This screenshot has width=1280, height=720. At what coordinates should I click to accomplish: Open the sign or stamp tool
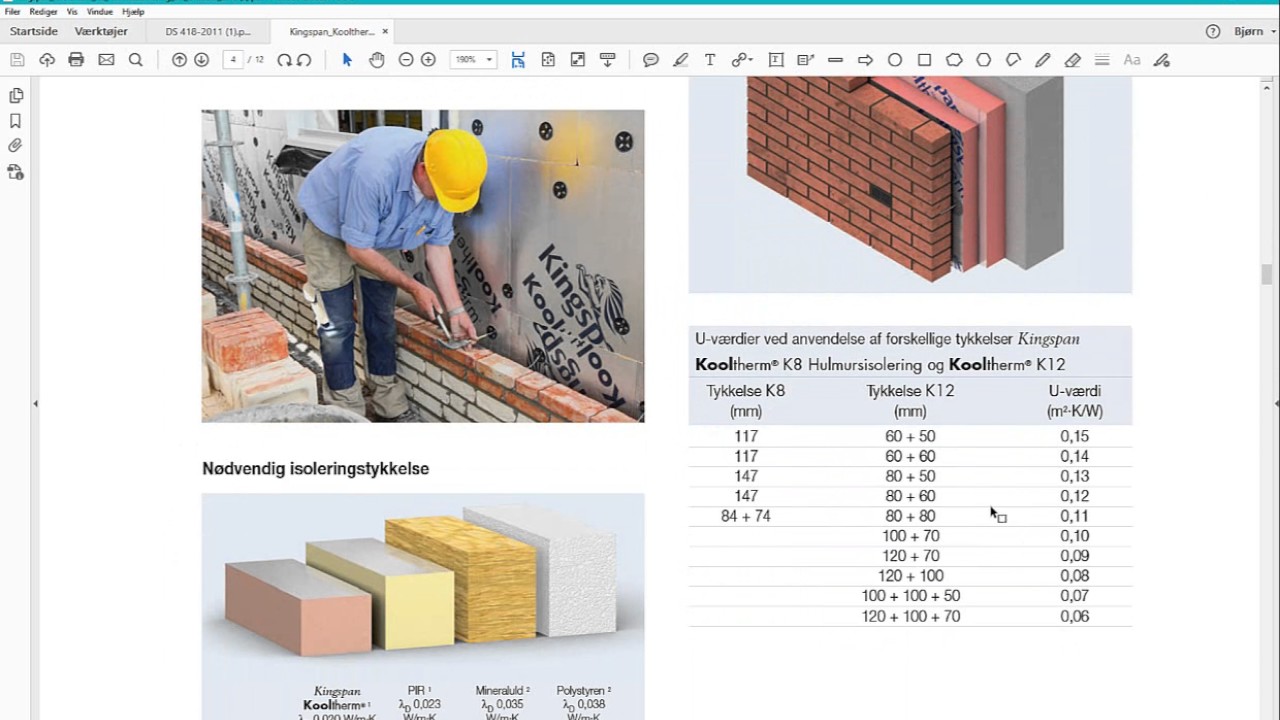tap(1161, 60)
